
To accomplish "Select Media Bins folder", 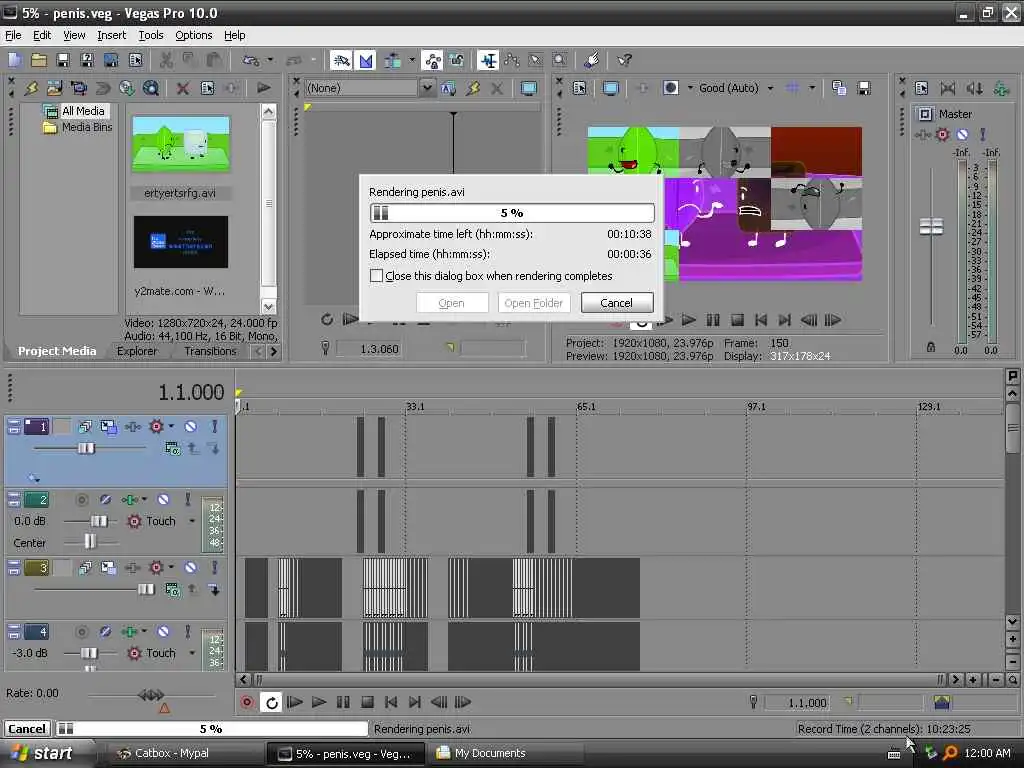I will [x=86, y=127].
